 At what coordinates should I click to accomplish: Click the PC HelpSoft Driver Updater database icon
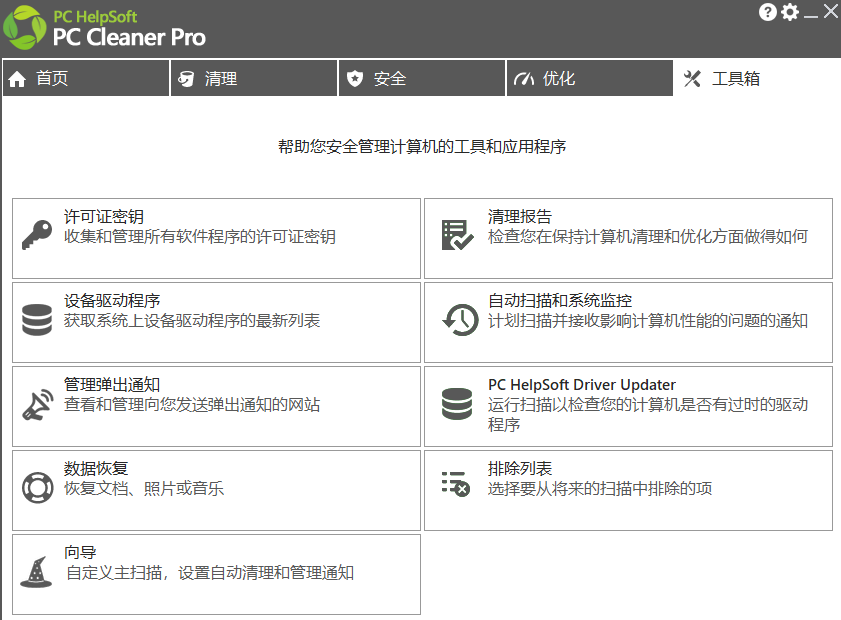[x=457, y=403]
